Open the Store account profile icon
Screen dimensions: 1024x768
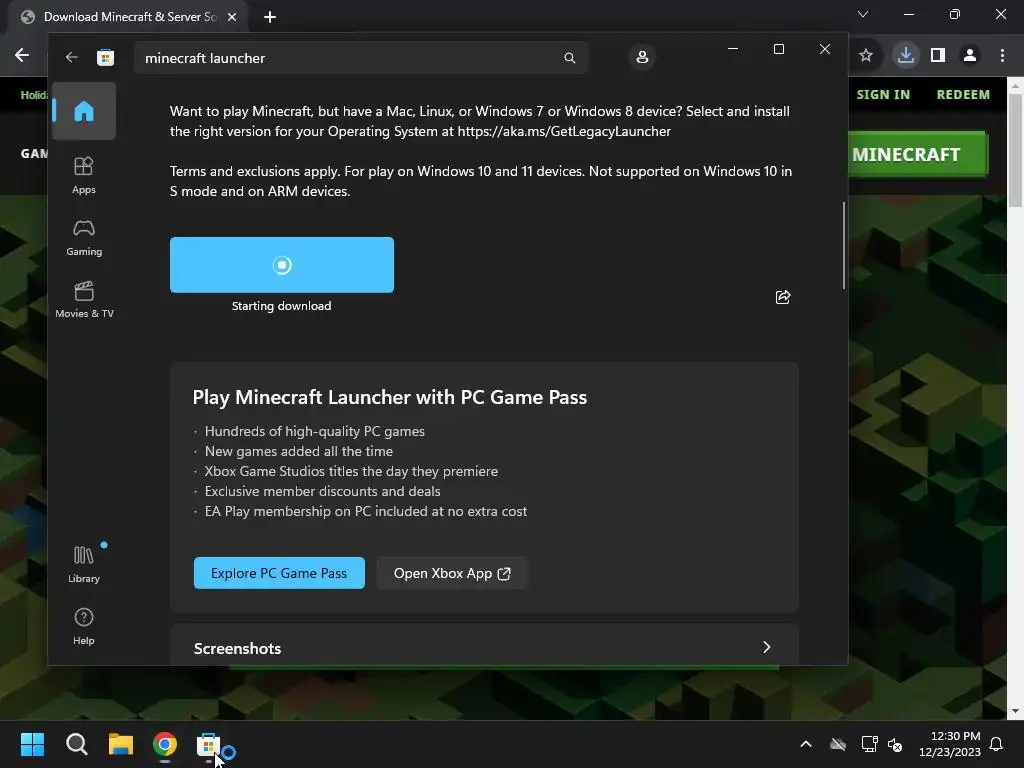pos(642,57)
